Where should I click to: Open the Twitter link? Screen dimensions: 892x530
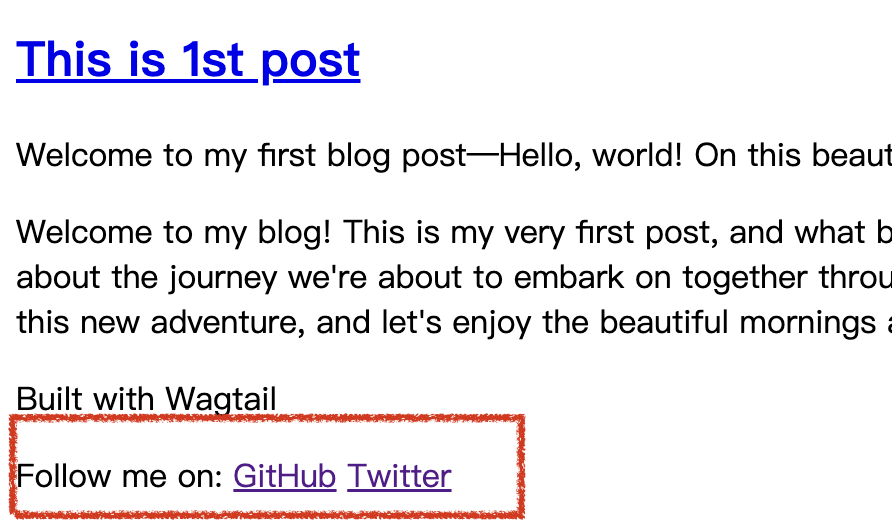399,476
